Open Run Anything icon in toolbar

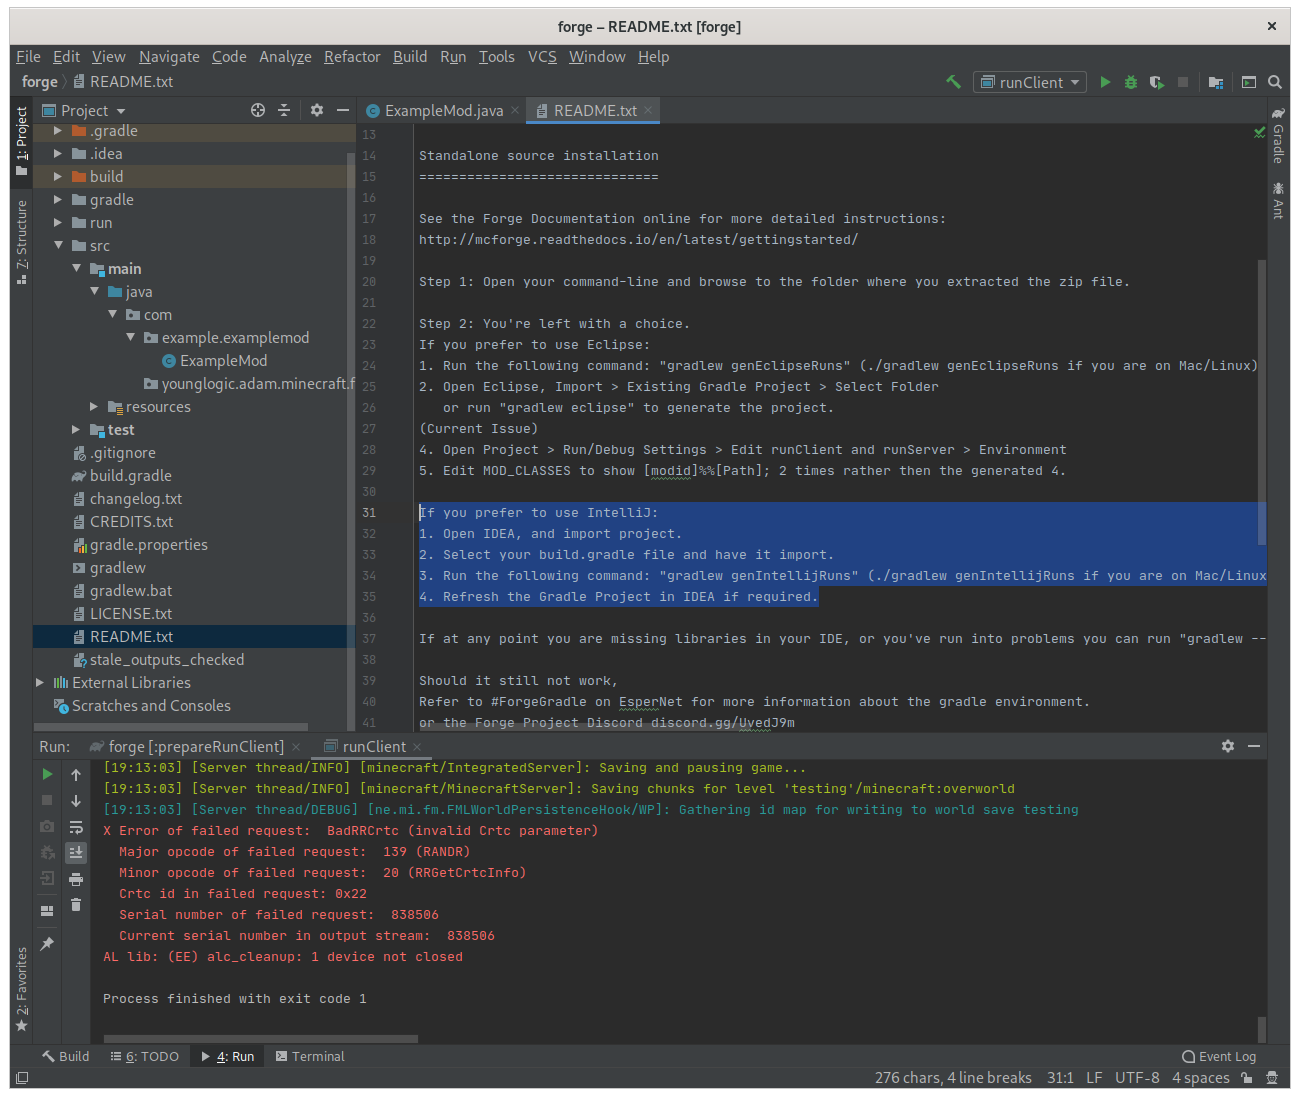pyautogui.click(x=1249, y=82)
